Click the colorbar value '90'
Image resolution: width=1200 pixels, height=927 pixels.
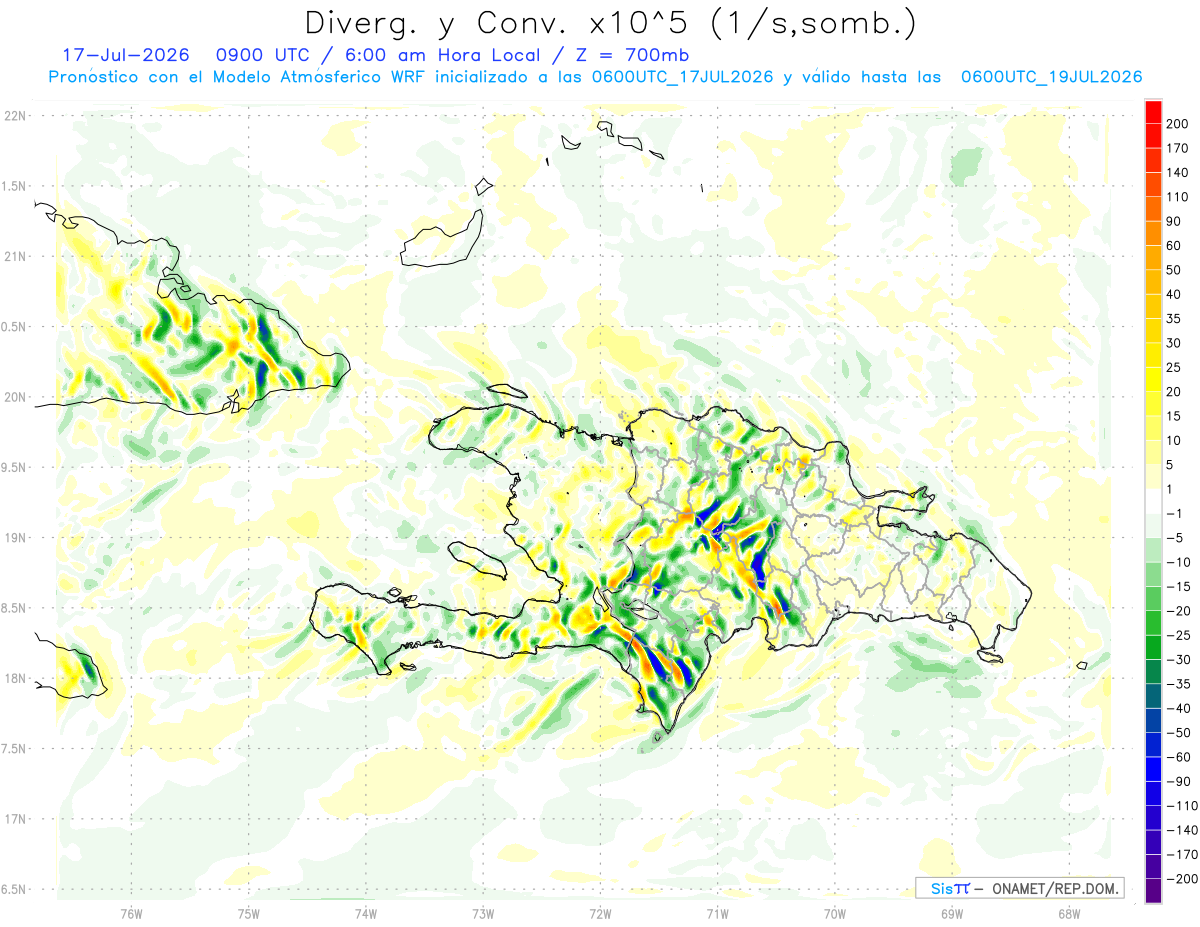(1174, 221)
